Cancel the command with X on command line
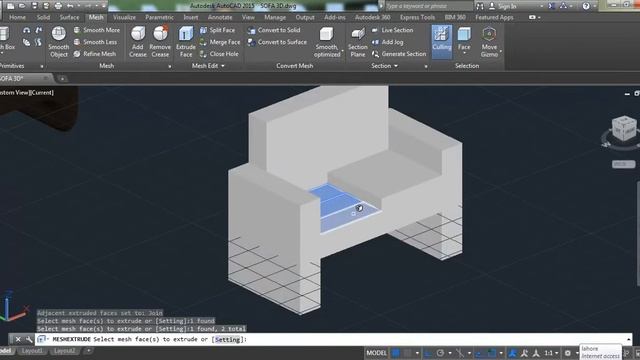The image size is (640, 360). (x=18, y=339)
